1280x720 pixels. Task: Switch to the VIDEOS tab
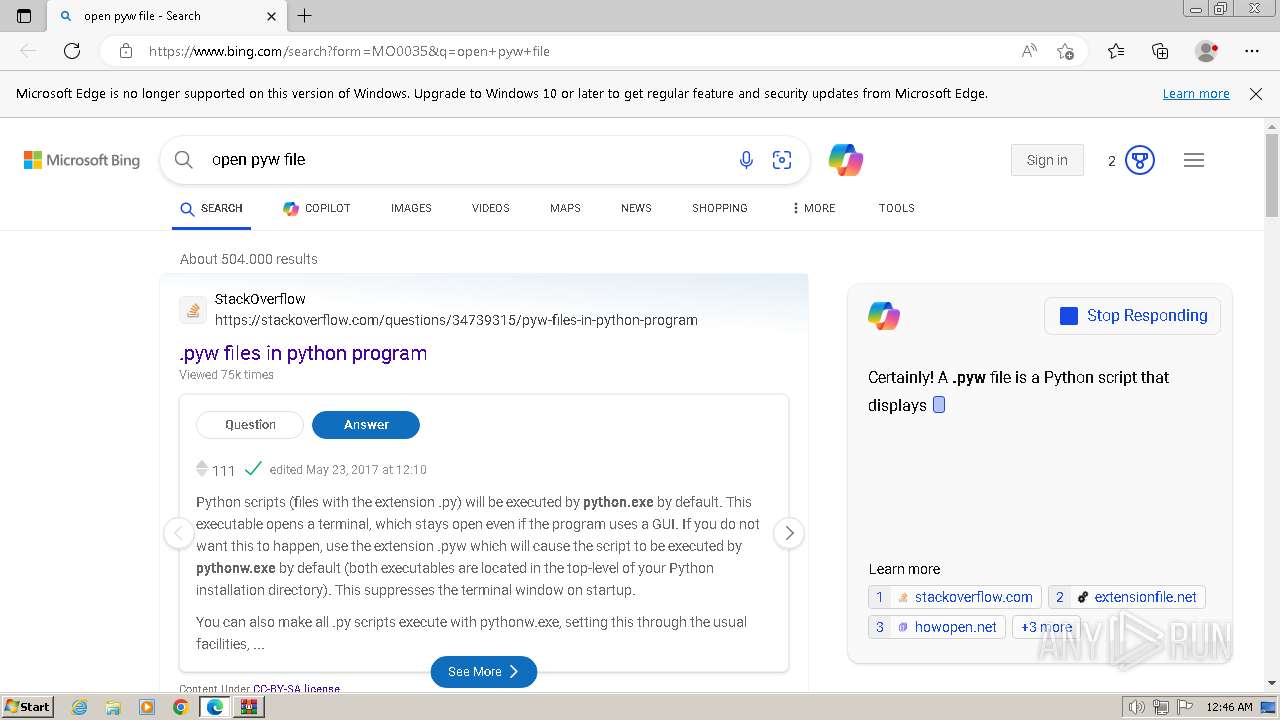(491, 208)
